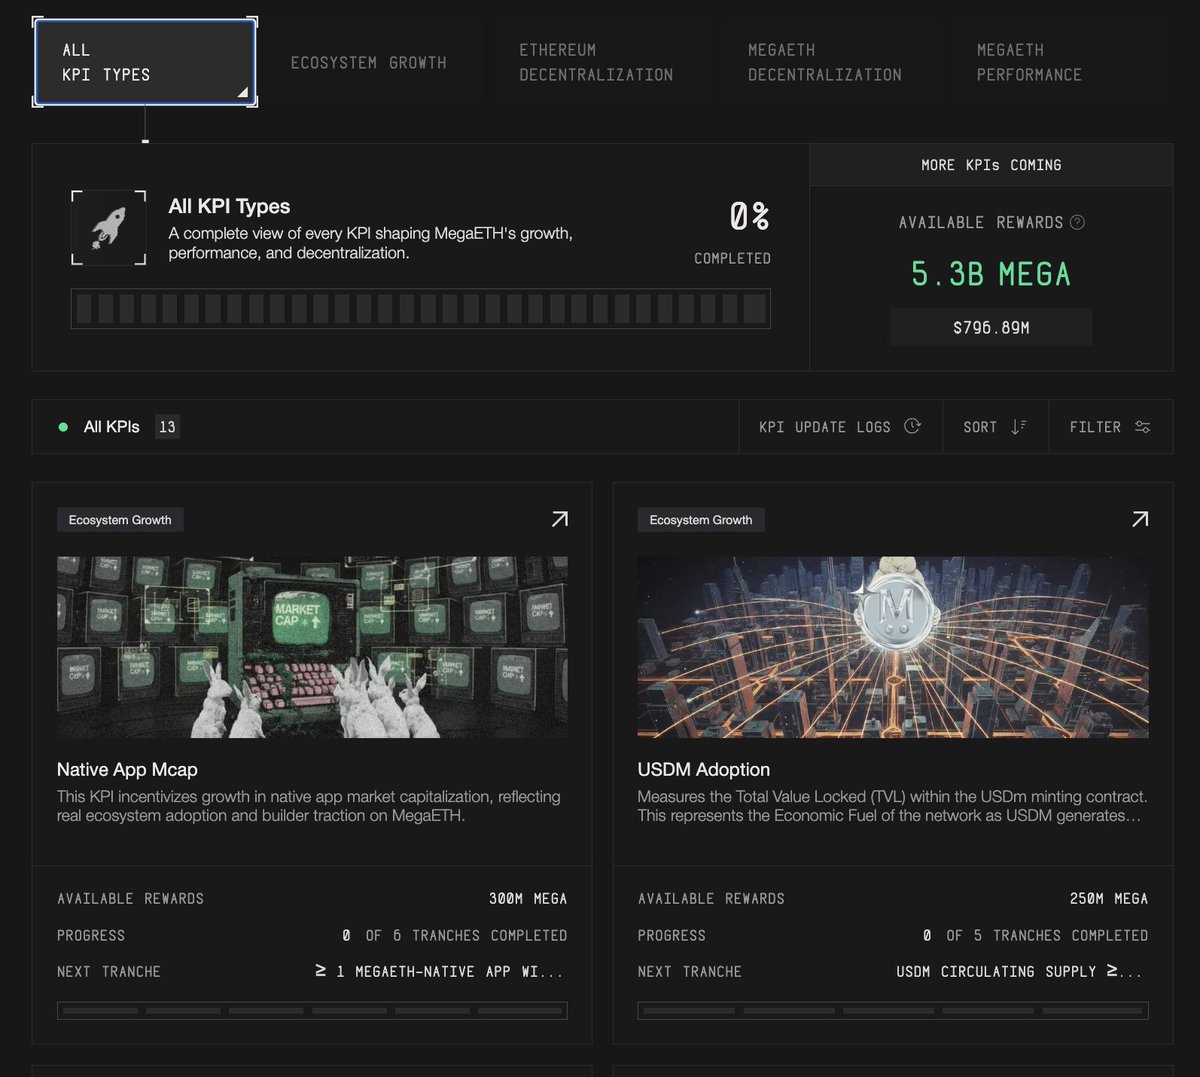Image resolution: width=1200 pixels, height=1077 pixels.
Task: Click the 5.3B MEGA rewards value
Action: 991,274
